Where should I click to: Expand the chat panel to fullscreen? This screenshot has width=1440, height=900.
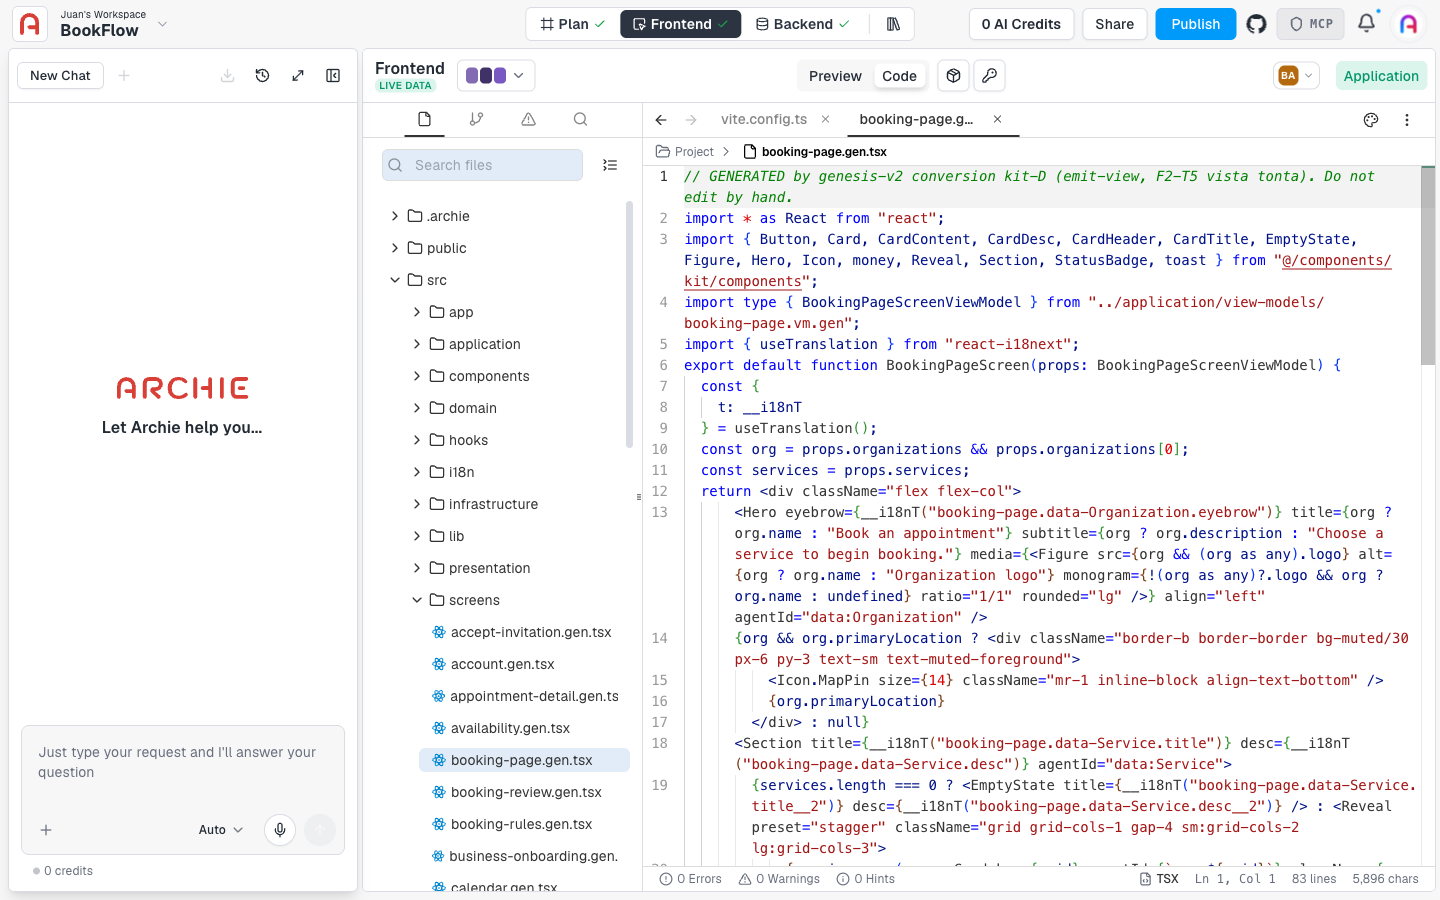pos(298,75)
